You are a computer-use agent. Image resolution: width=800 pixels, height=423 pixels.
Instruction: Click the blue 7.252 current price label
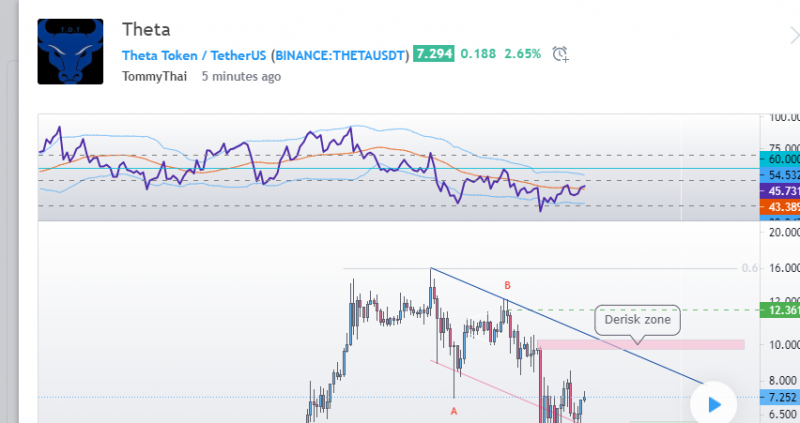pyautogui.click(x=780, y=397)
